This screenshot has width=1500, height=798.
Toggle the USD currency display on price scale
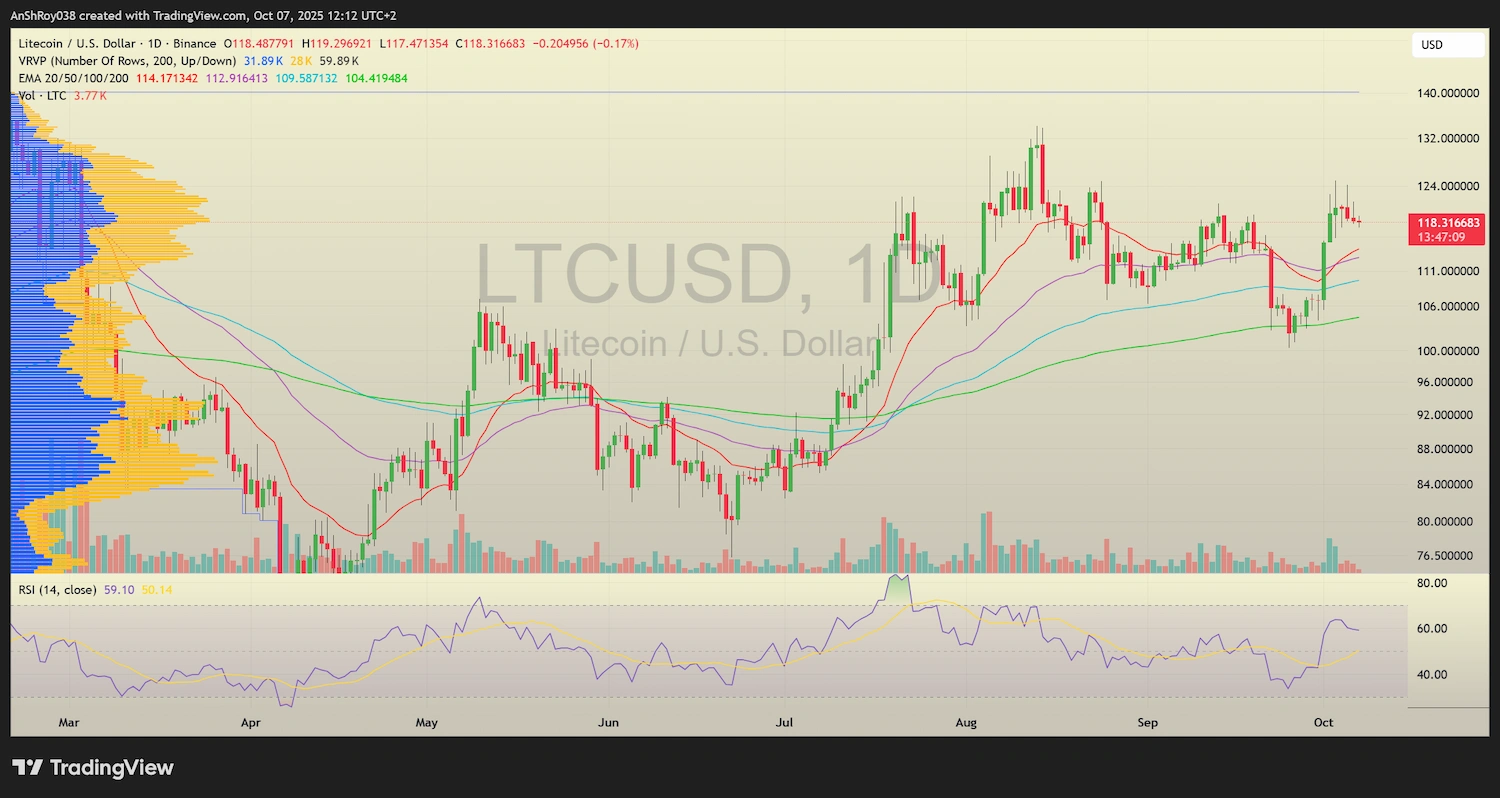[x=1447, y=45]
